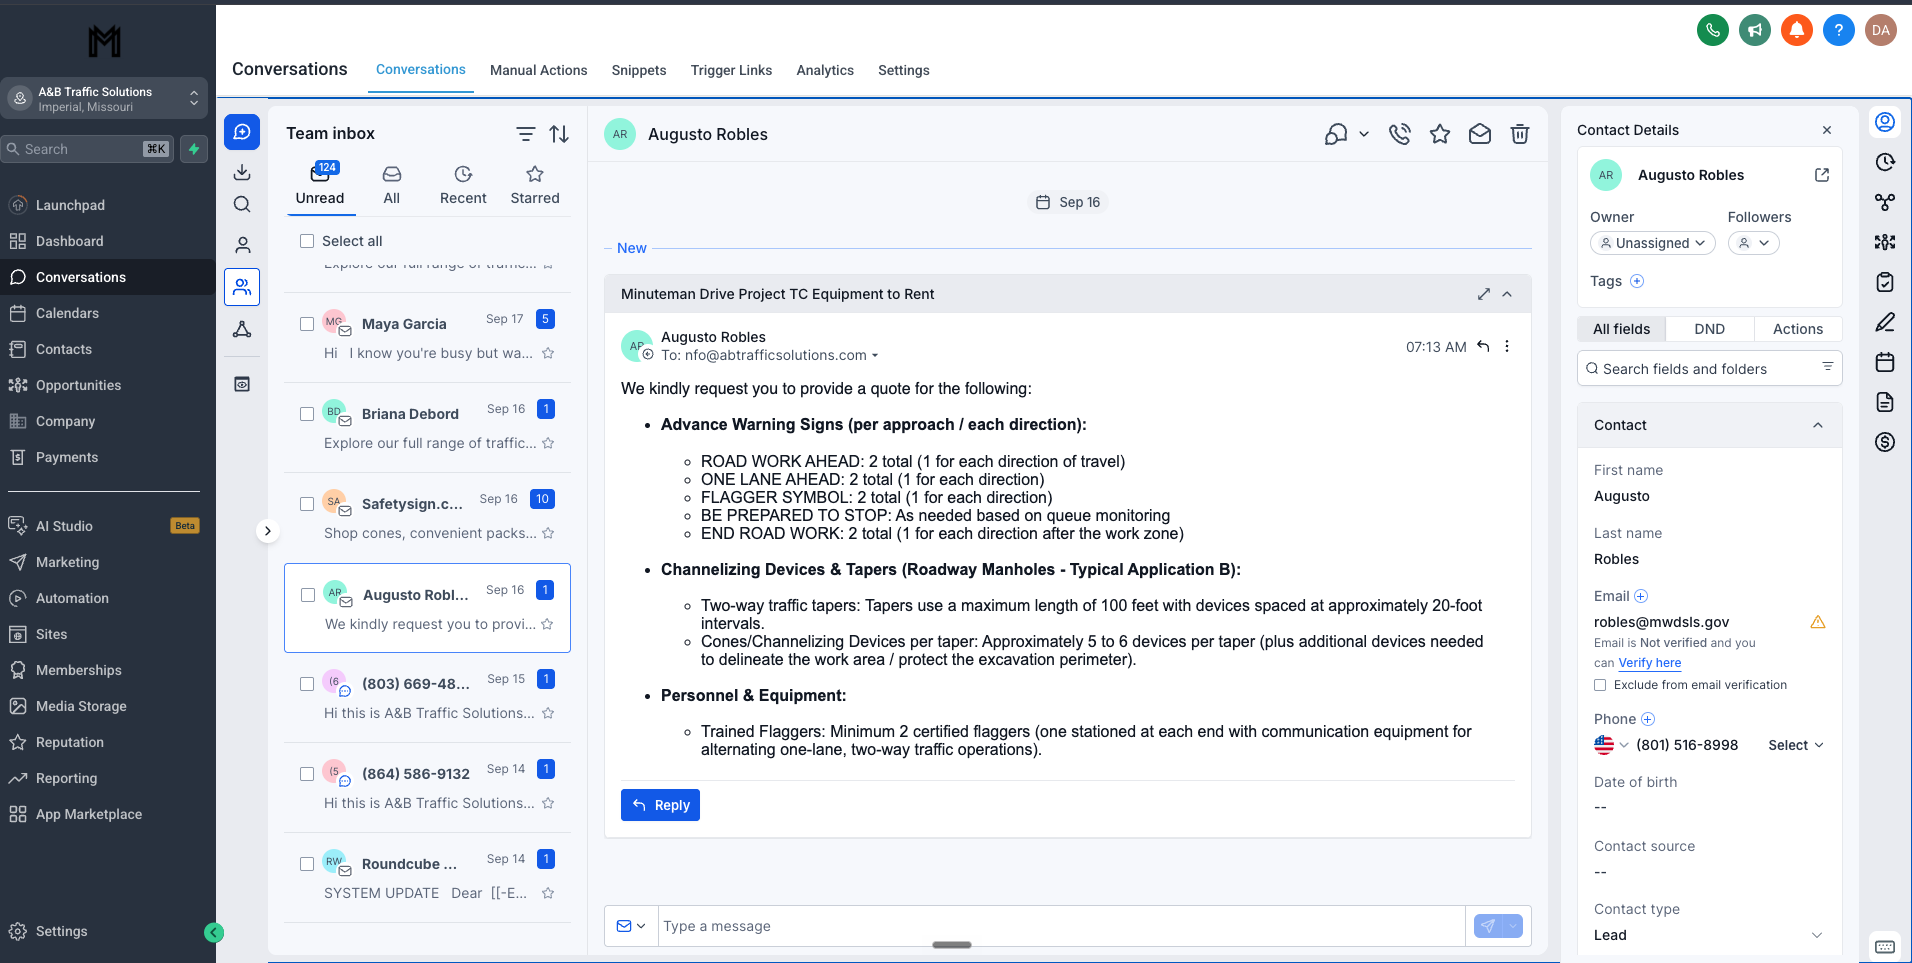Switch account via A&B Traffic Solutions selector
The image size is (1912, 963).
coord(104,98)
